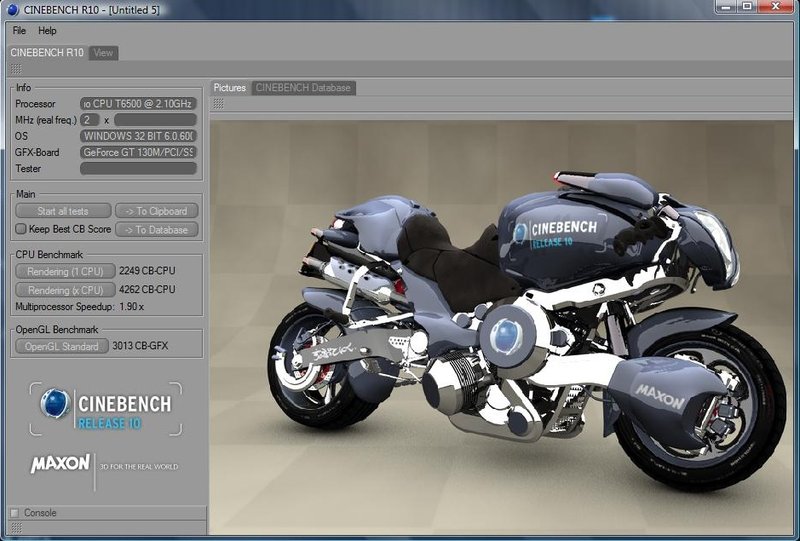
Task: Minimize the CINEBENCH window
Action: [727, 6]
